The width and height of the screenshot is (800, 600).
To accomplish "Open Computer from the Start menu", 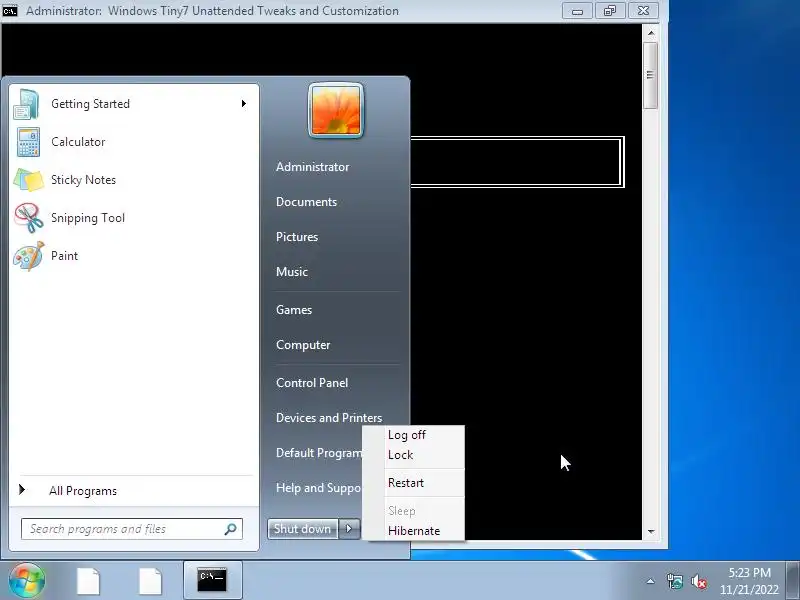I will pyautogui.click(x=303, y=345).
